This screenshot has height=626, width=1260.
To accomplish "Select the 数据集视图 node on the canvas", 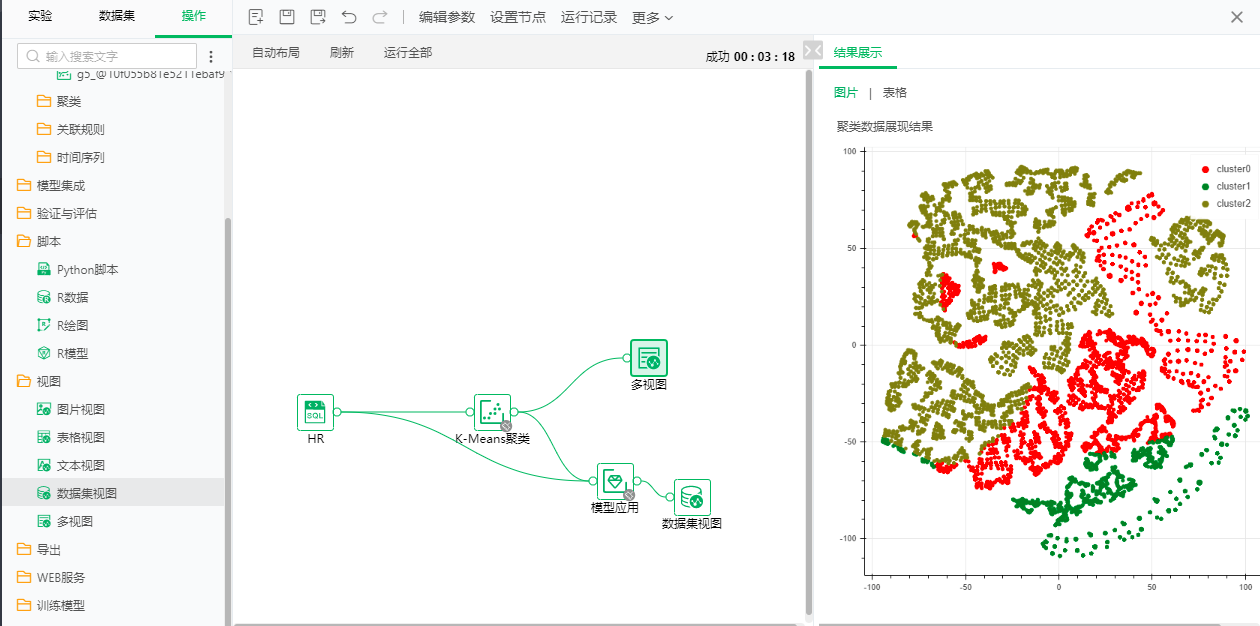I will 692,497.
